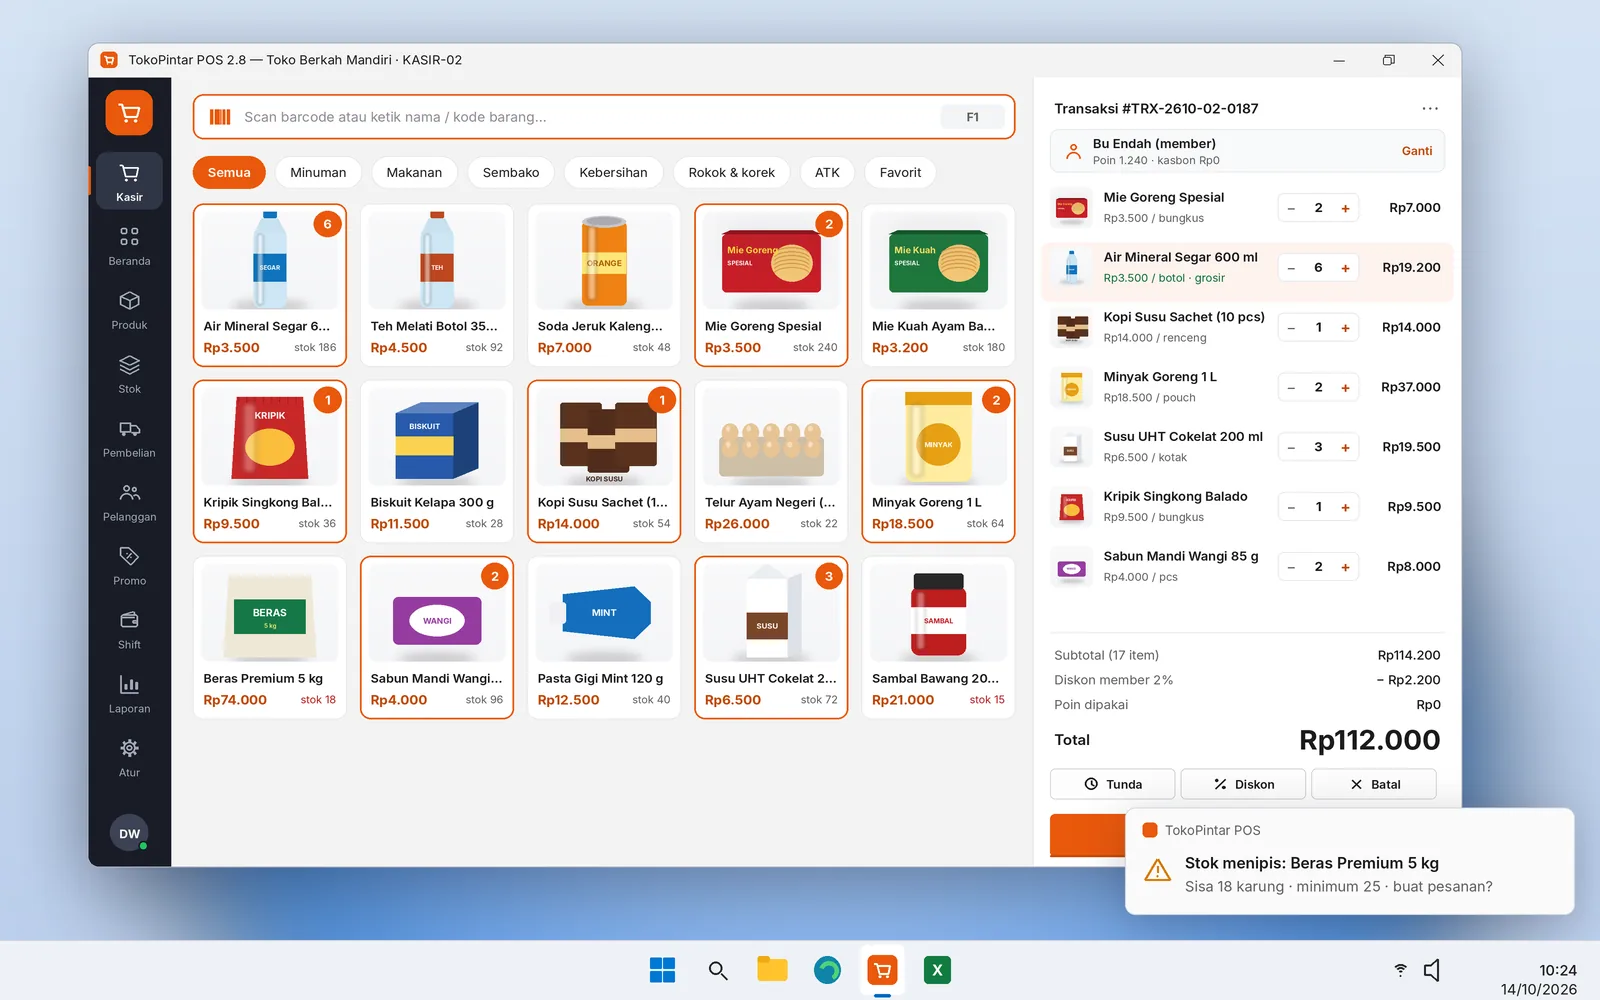
Task: Click the DW user avatar
Action: click(129, 833)
